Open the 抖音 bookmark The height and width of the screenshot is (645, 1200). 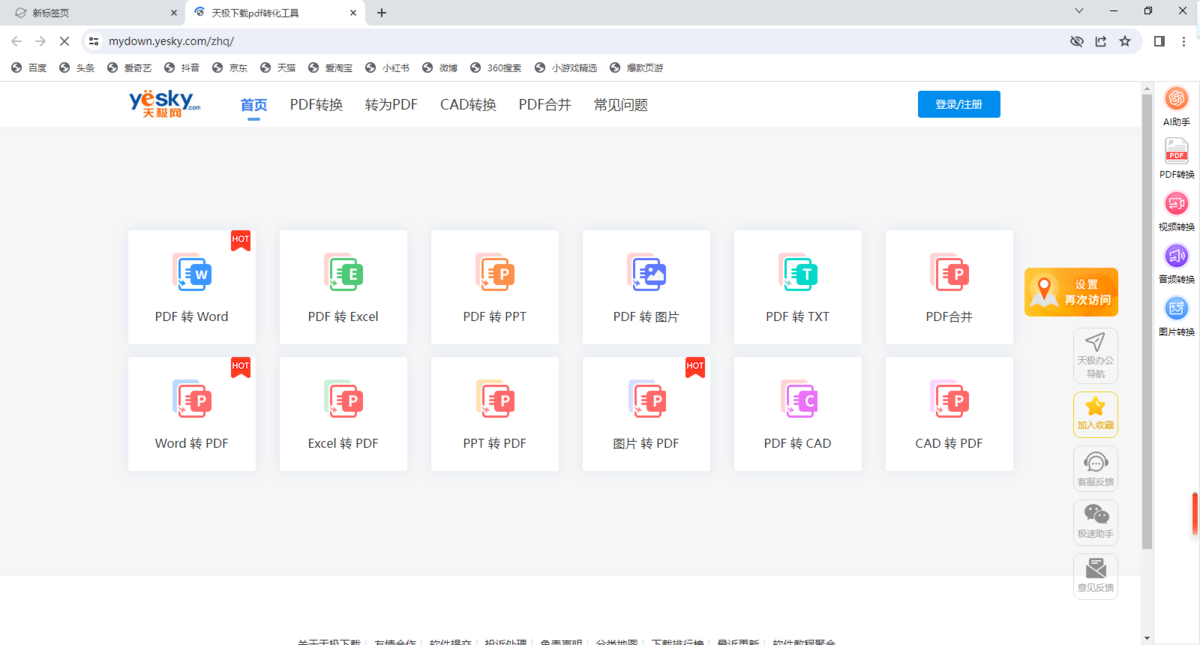click(182, 68)
